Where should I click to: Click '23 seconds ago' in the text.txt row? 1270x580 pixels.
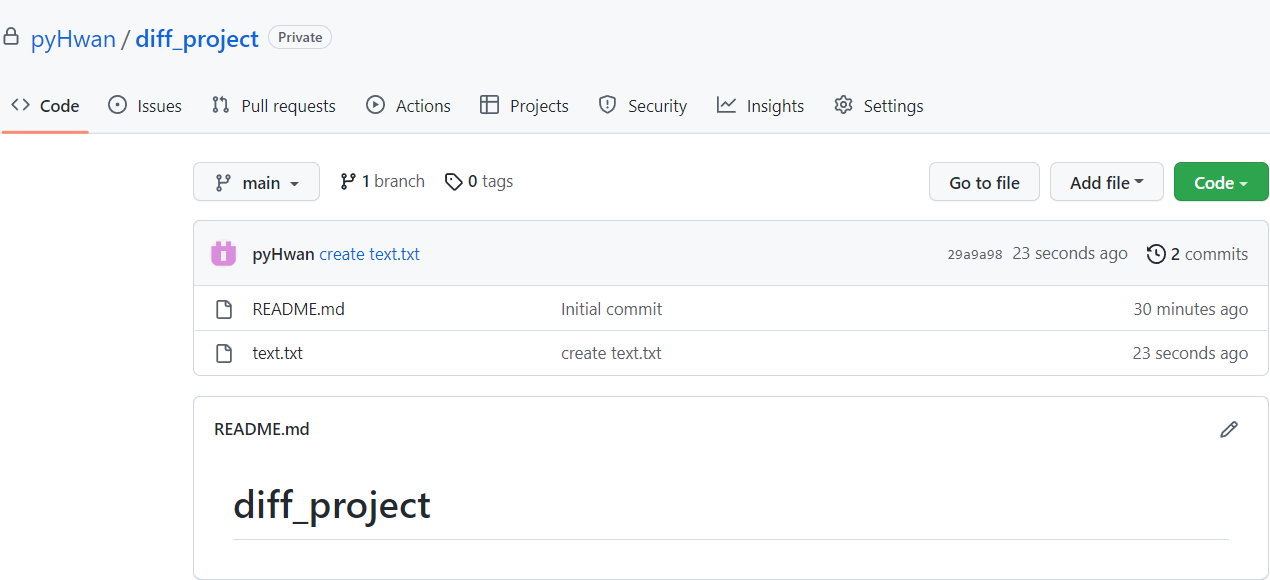click(1190, 353)
